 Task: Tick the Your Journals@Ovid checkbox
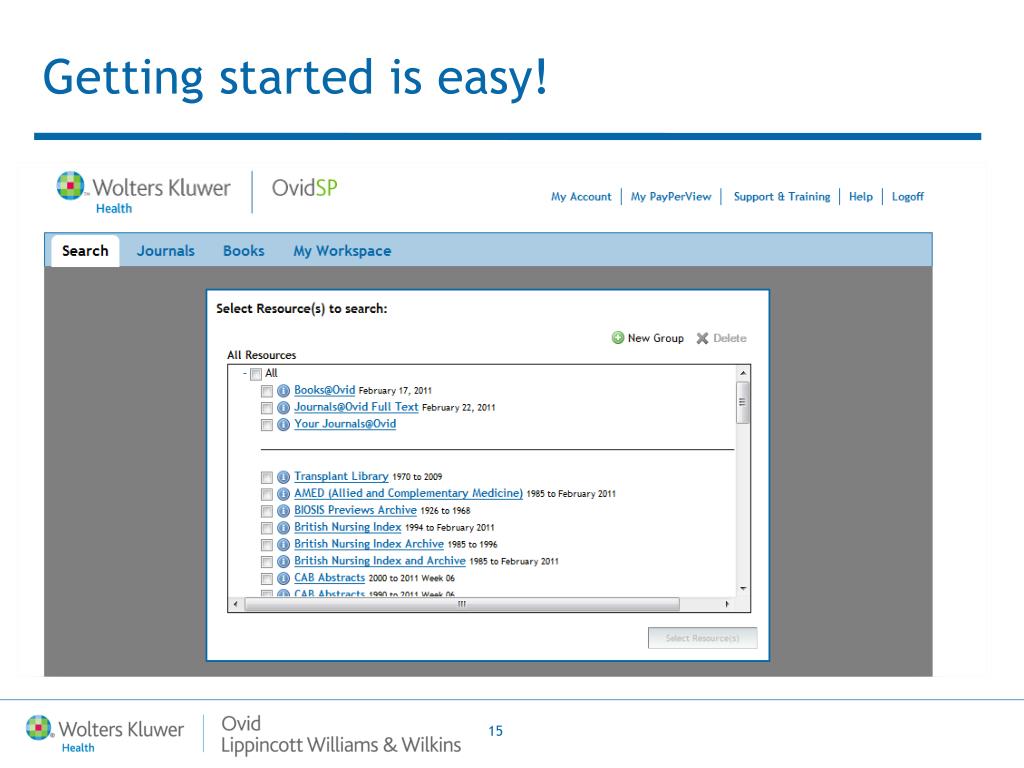pos(266,425)
